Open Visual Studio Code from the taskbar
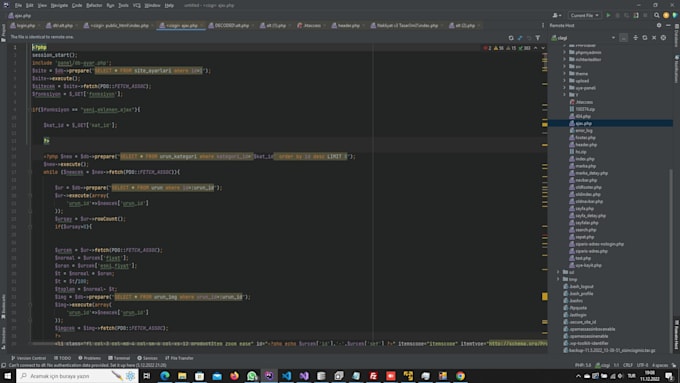The image size is (680, 383). click(286, 376)
